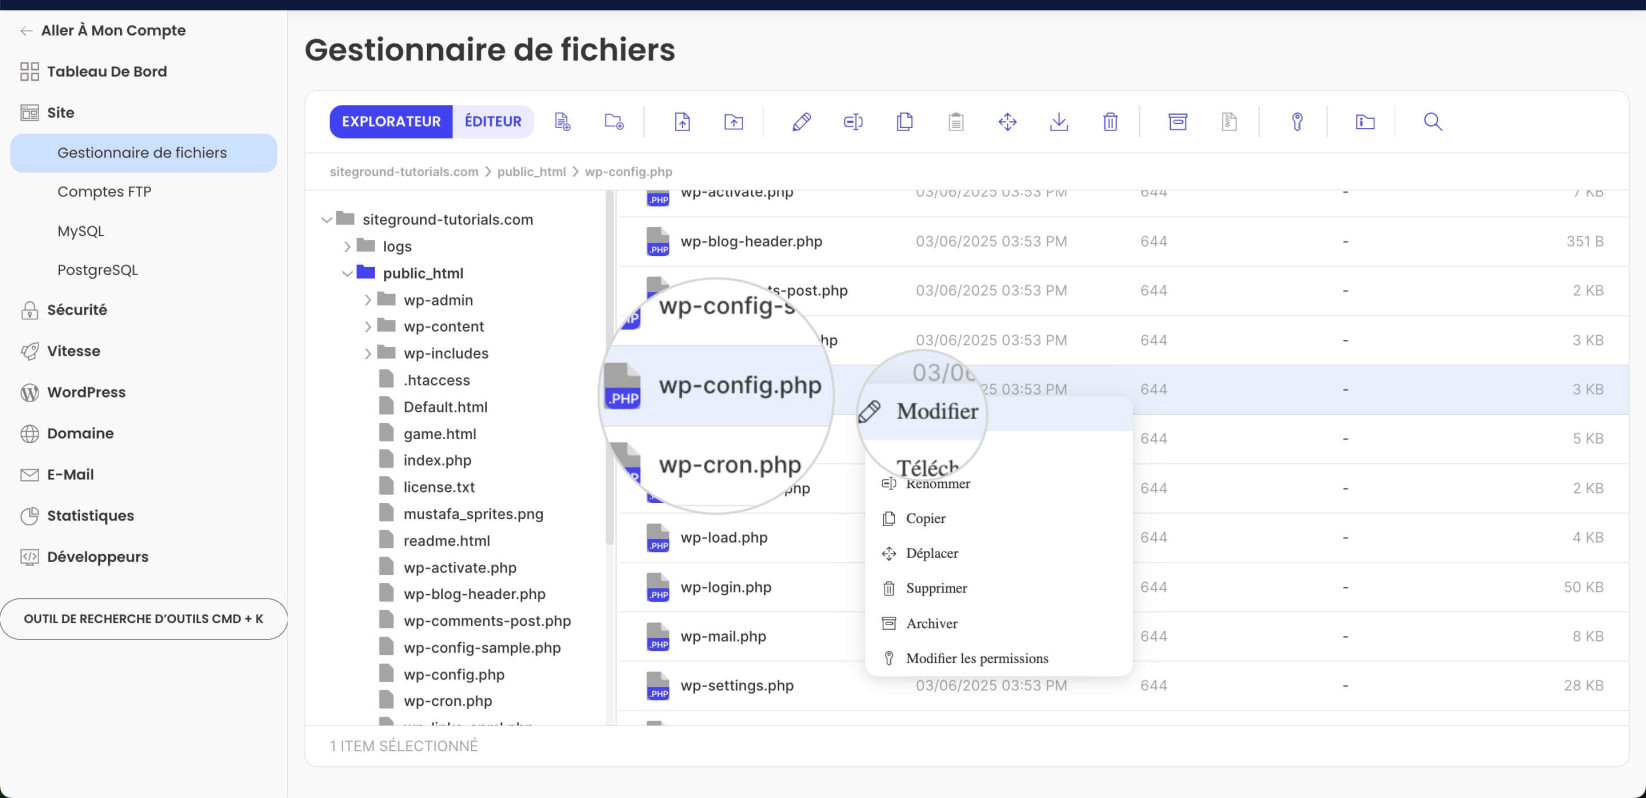This screenshot has height=798, width=1646.
Task: Click the rename icon in toolbar
Action: point(853,122)
